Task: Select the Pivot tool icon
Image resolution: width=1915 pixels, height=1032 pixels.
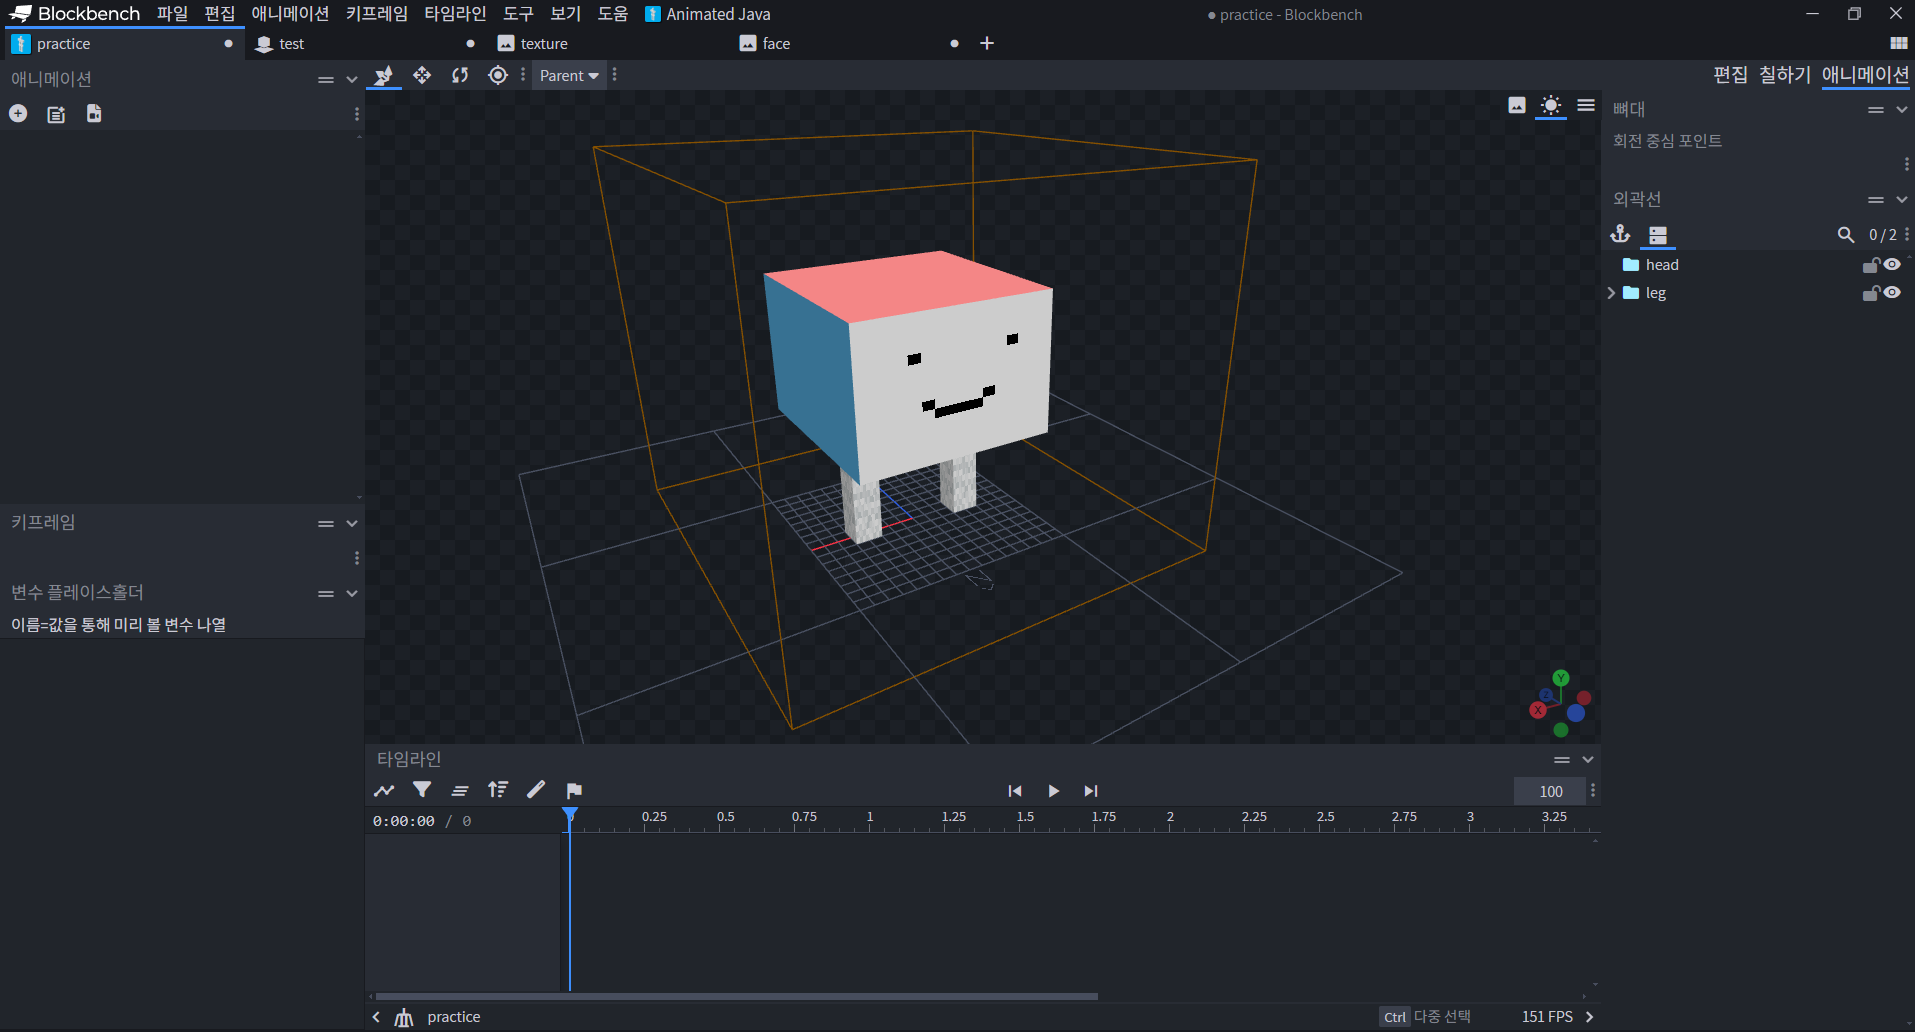Action: (498, 76)
